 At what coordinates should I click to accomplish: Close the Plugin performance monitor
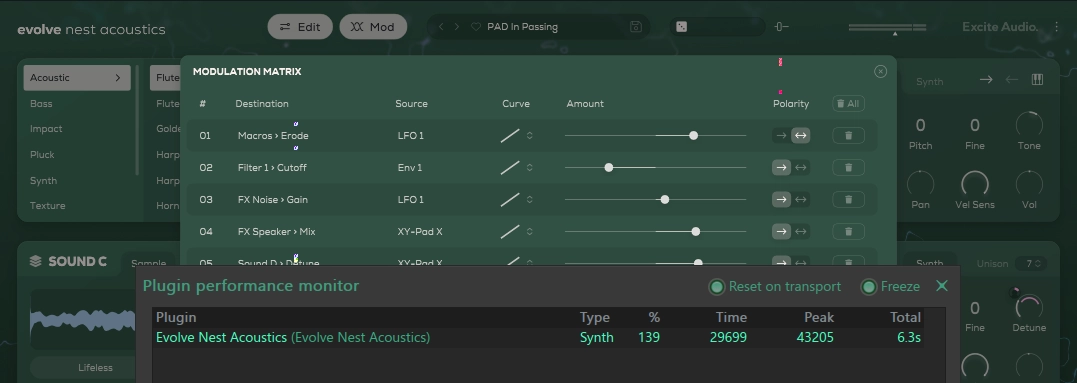[942, 286]
